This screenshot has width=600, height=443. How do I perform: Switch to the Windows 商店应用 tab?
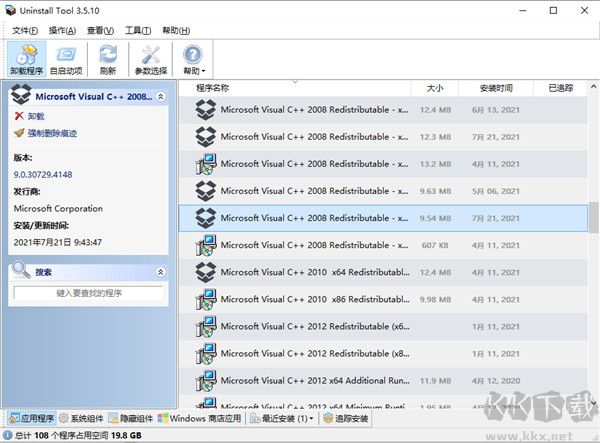point(199,418)
